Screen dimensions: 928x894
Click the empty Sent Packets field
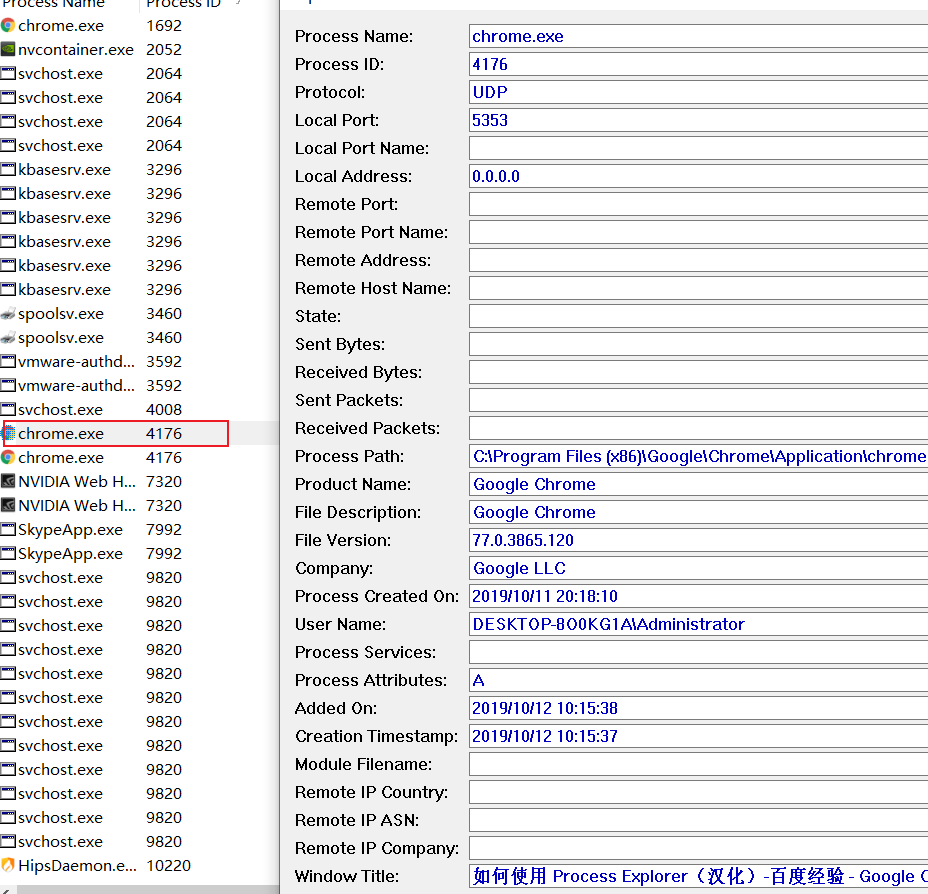point(698,401)
